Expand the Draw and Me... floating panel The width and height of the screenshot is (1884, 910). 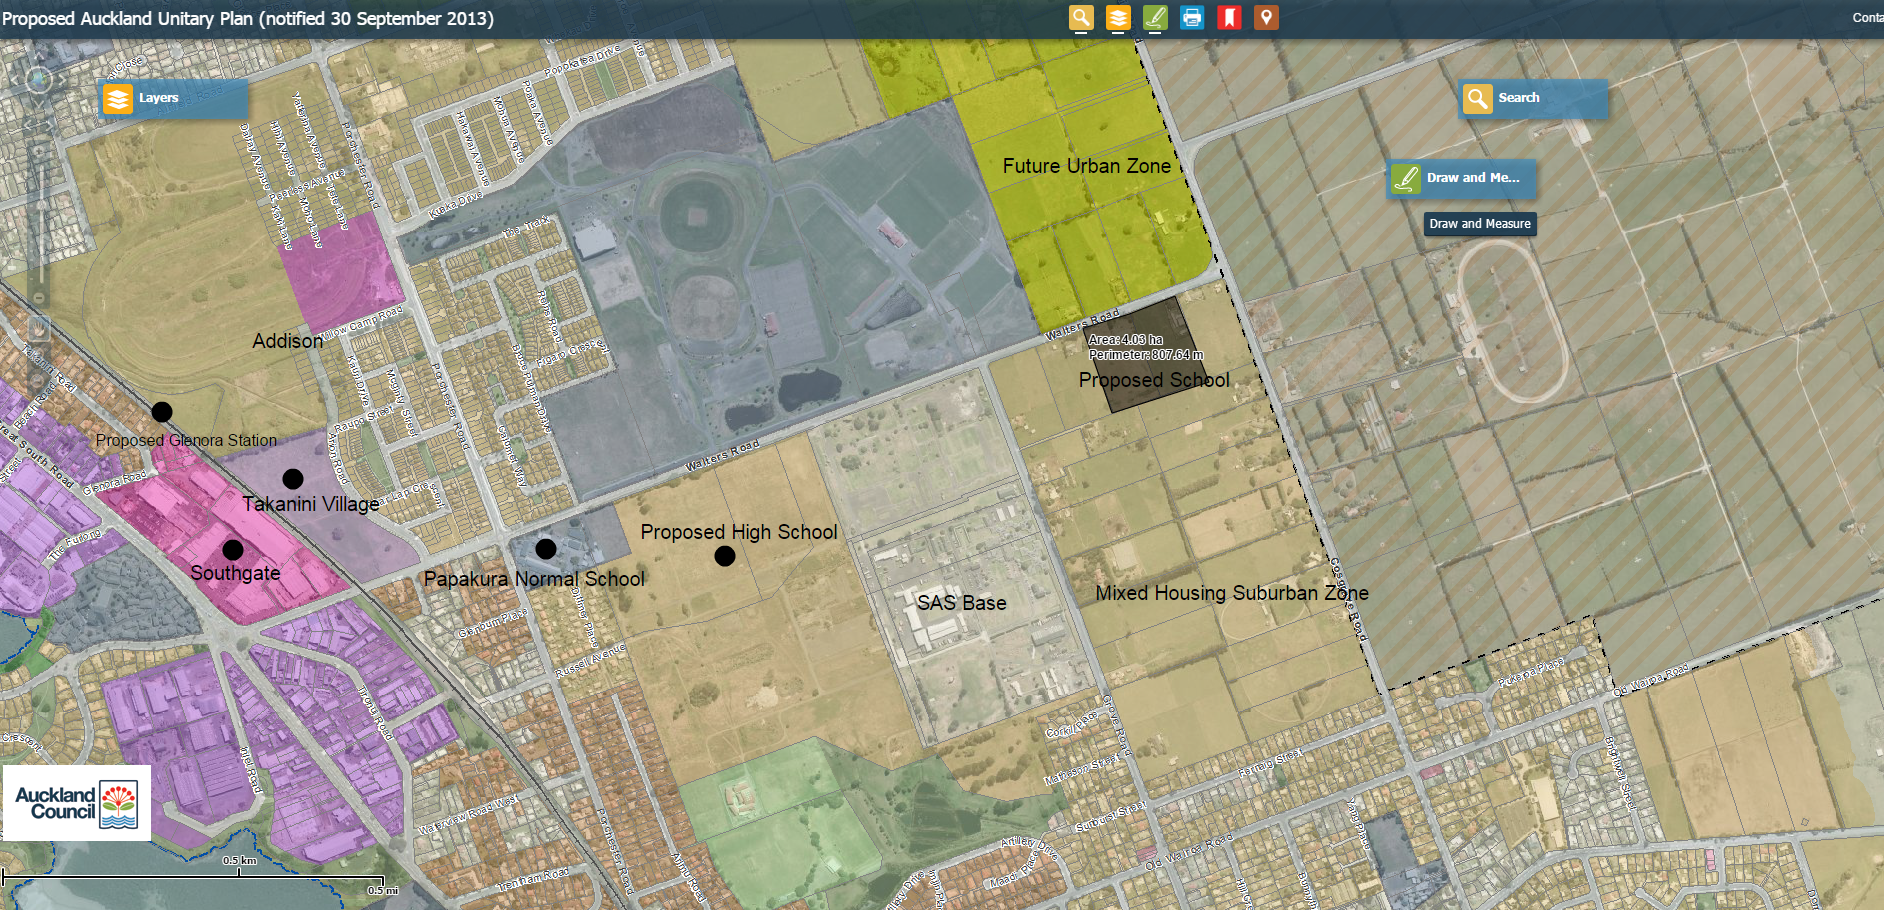[x=1460, y=178]
